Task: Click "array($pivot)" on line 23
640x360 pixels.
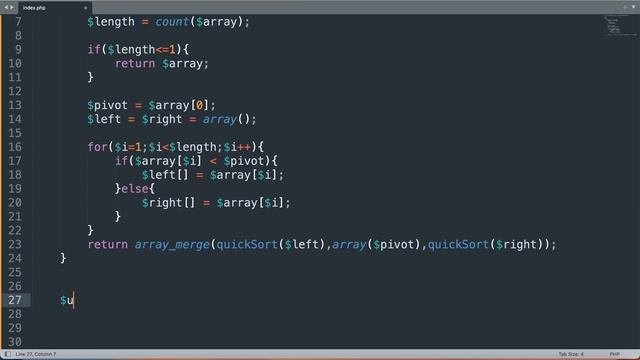Action: 376,244
